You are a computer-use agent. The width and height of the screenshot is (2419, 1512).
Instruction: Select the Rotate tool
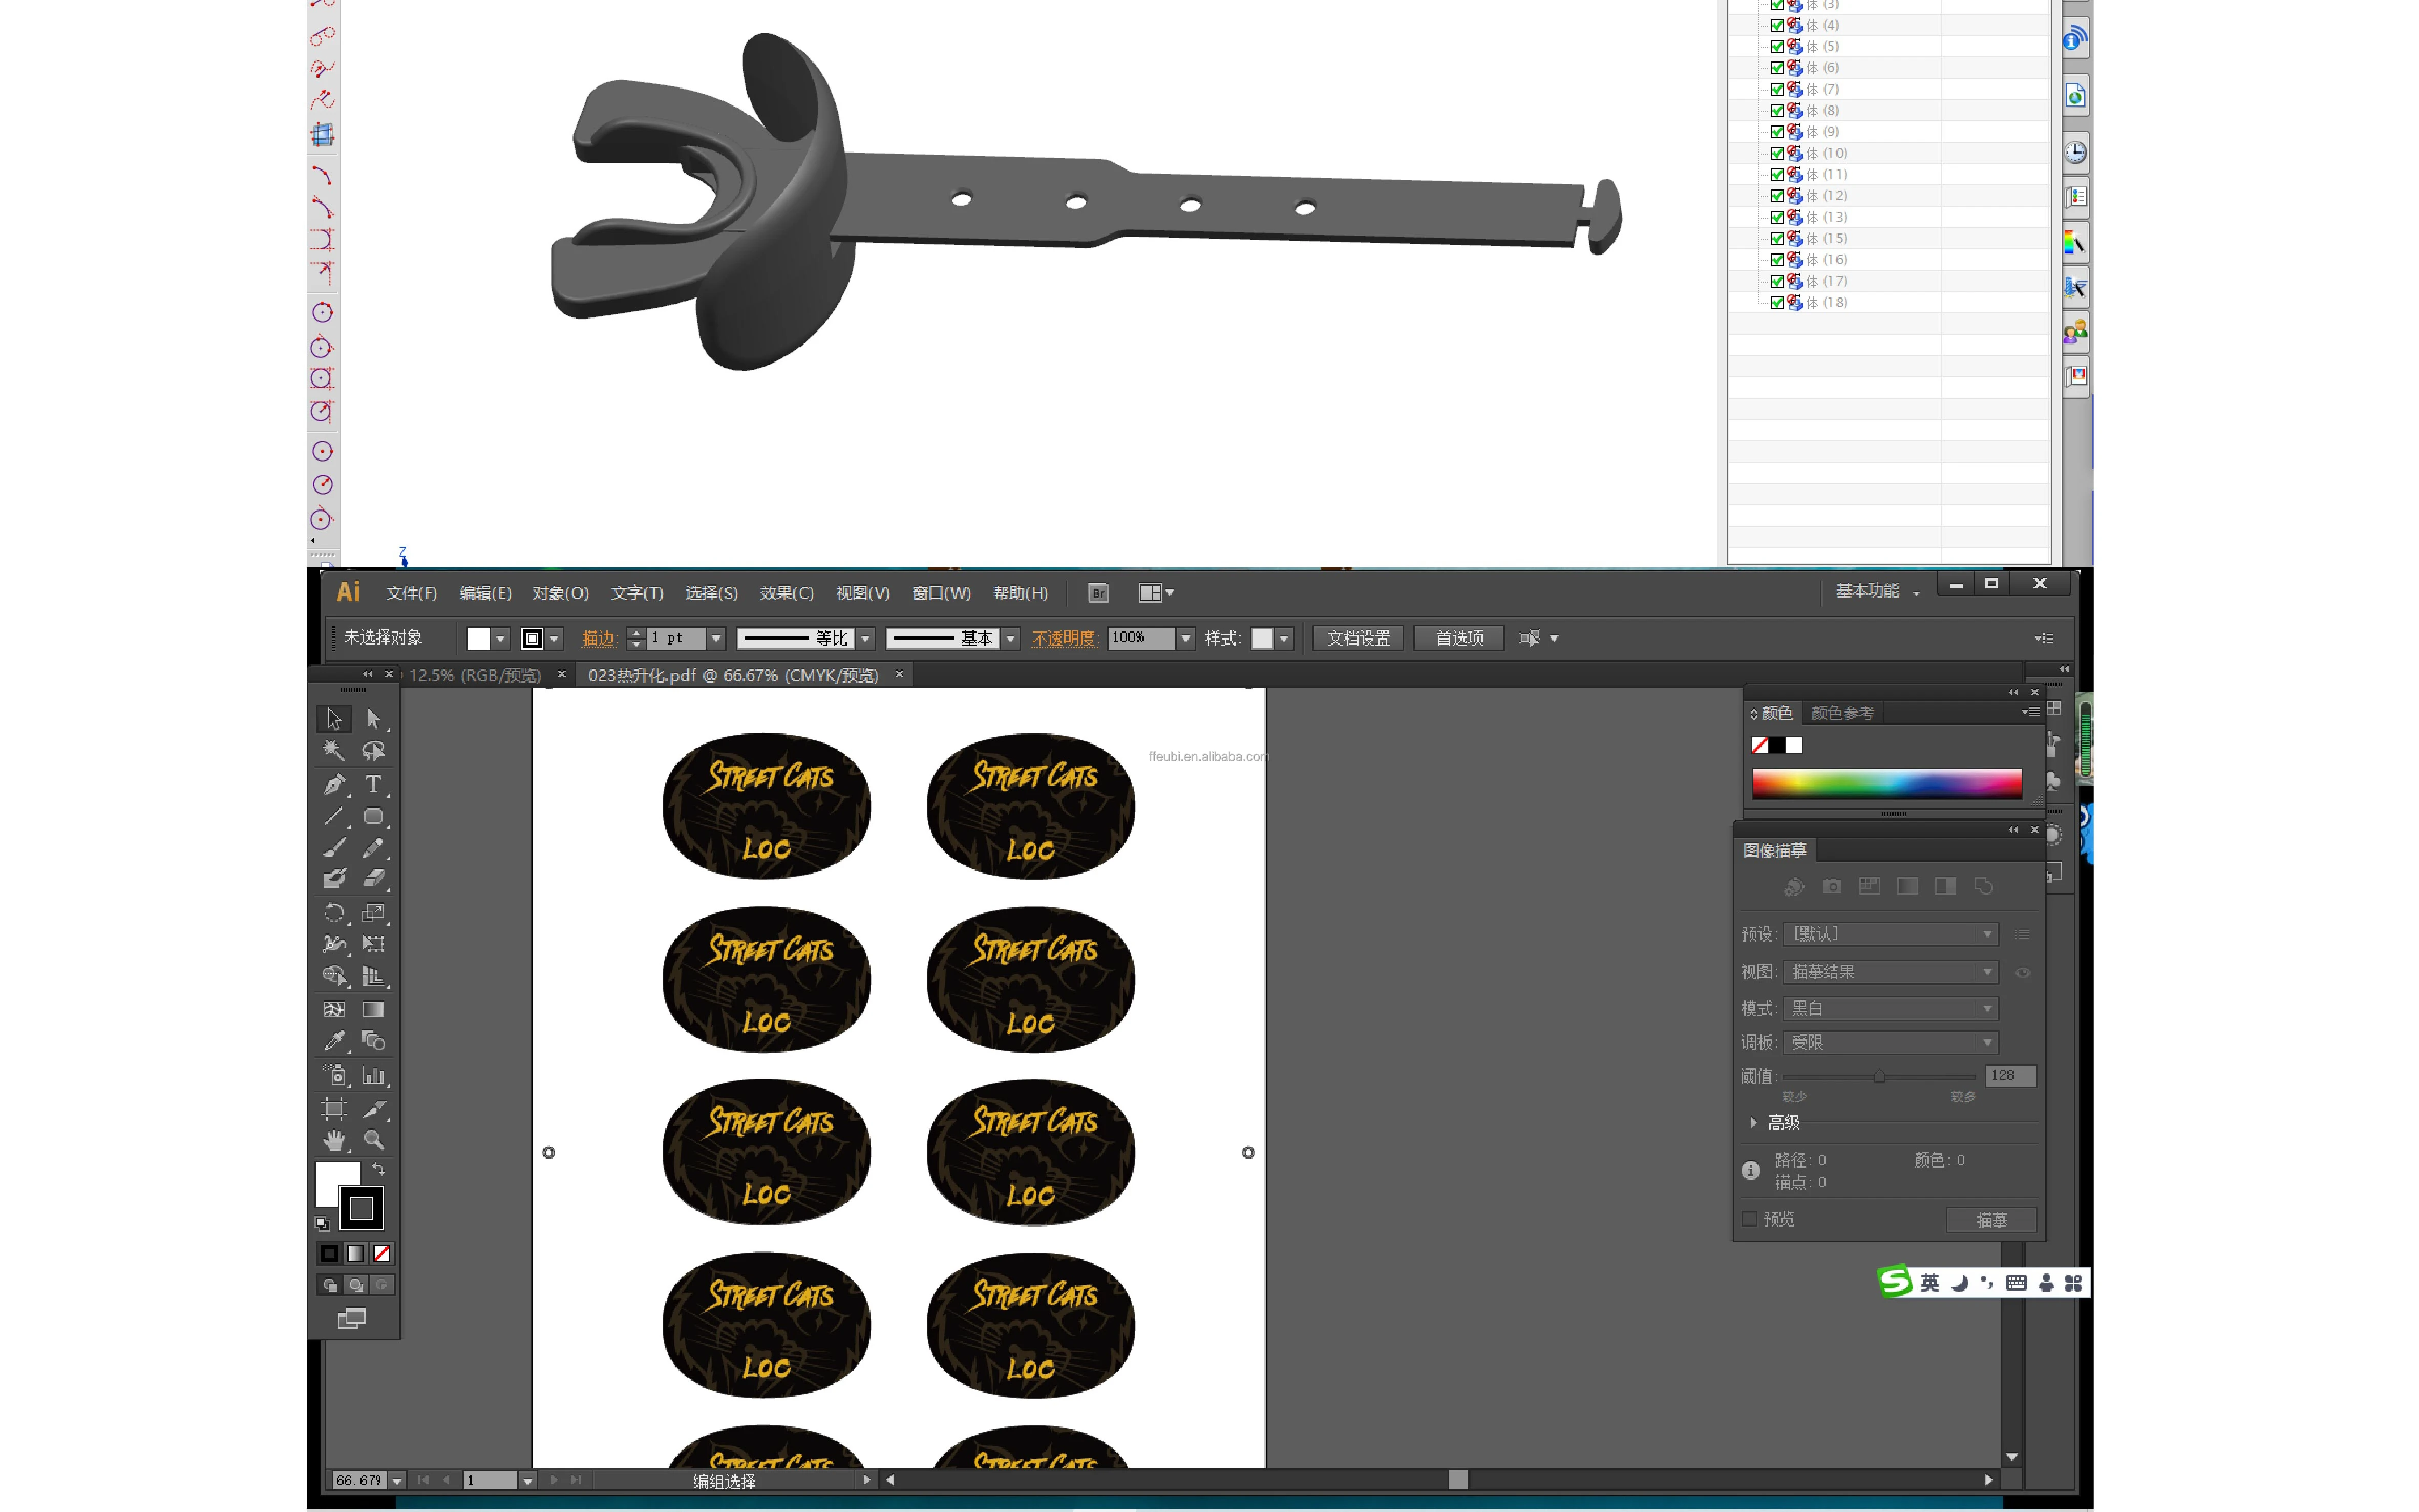[334, 912]
